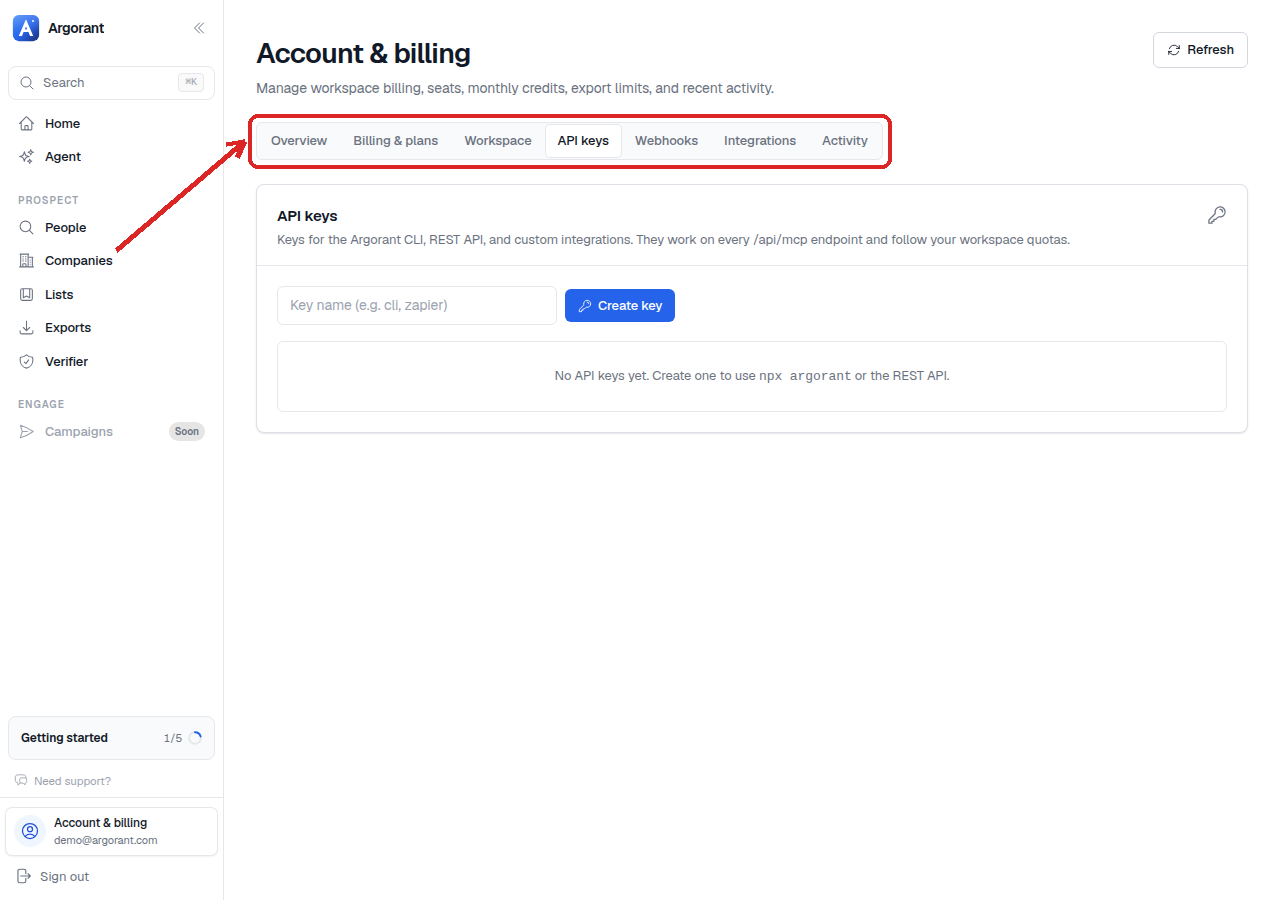Switch to the Webhooks tab
1280x900 pixels.
click(666, 141)
